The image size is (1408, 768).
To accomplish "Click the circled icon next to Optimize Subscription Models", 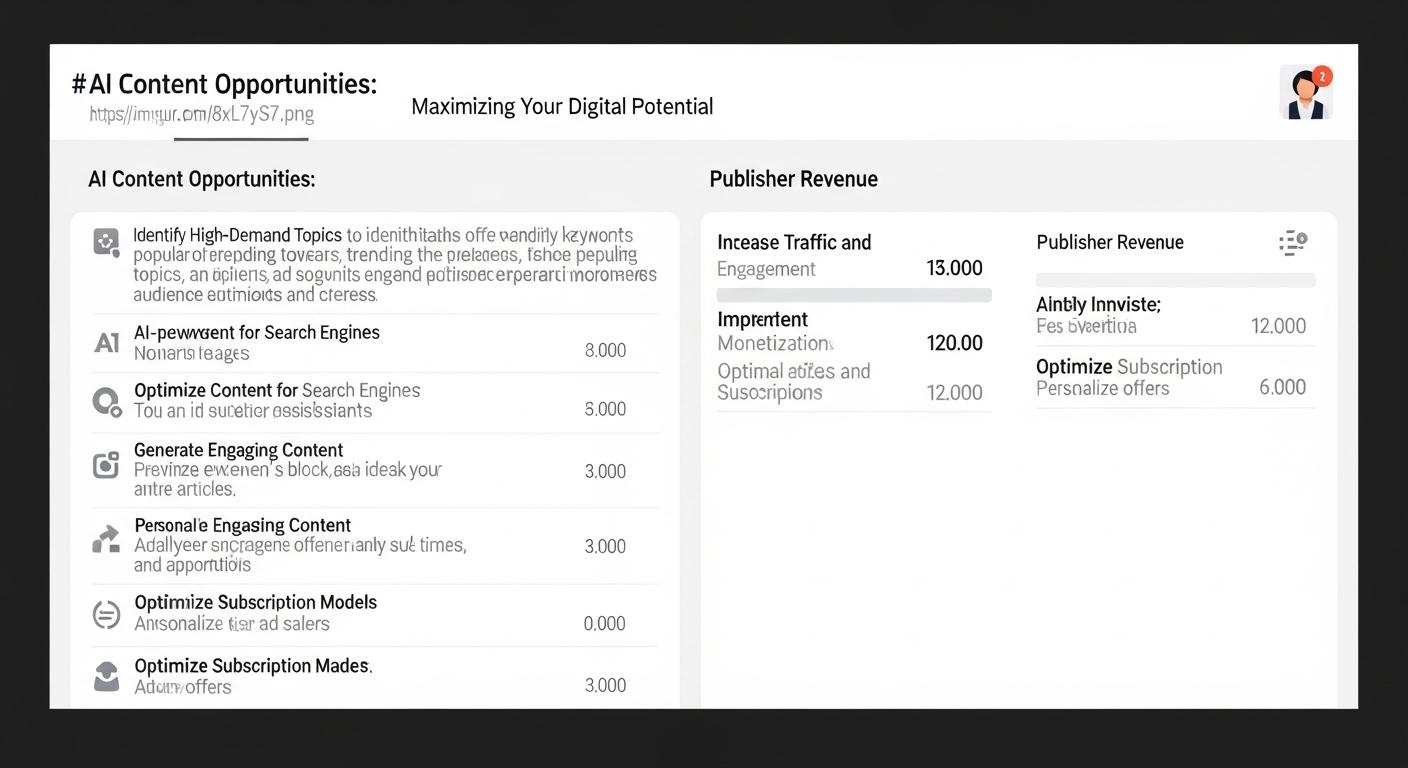I will coord(106,614).
